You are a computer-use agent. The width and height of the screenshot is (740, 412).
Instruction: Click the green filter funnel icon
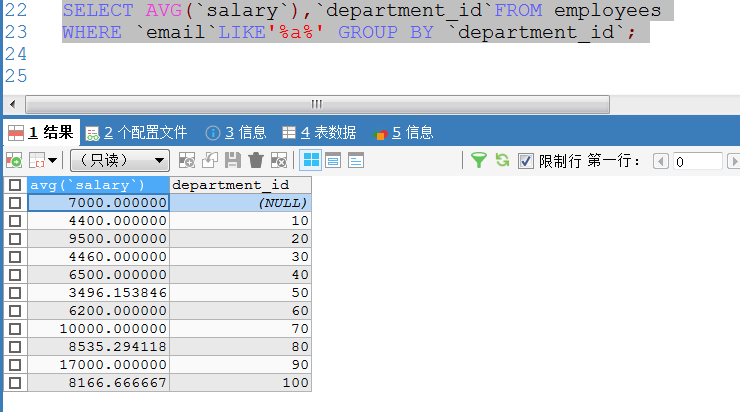coord(479,161)
